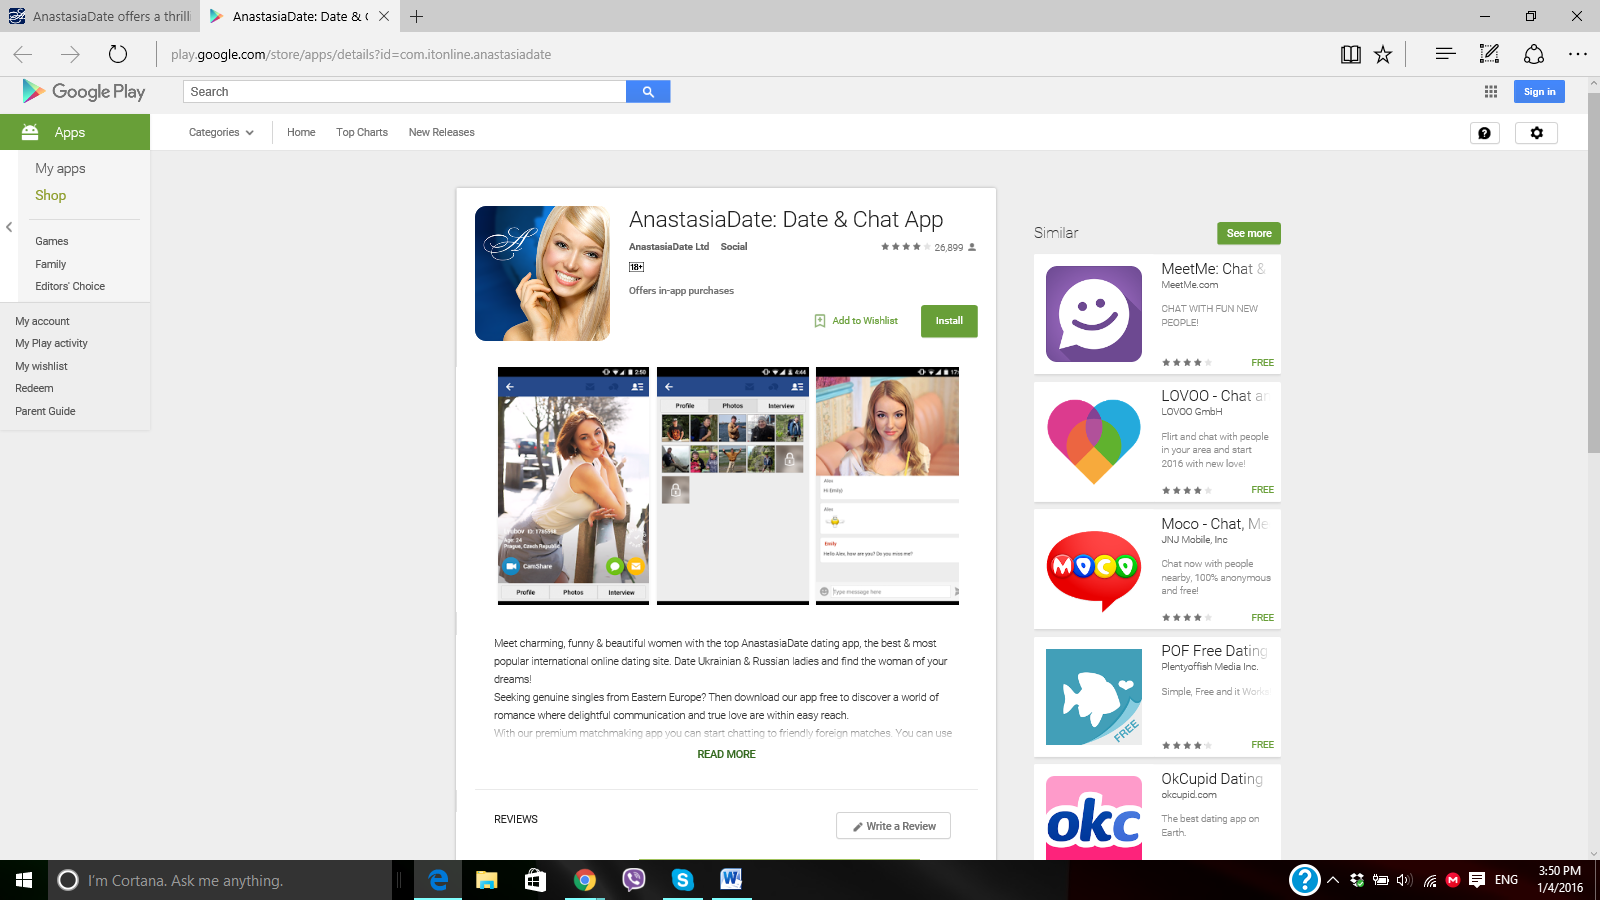This screenshot has width=1600, height=900.
Task: Click the Google Play search field
Action: 405,92
